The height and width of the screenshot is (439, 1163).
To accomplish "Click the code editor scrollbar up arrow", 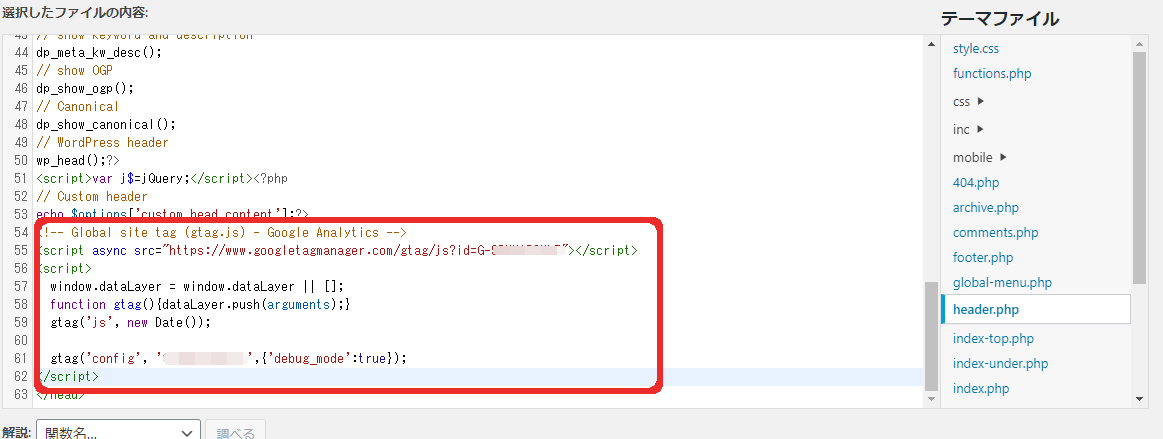I will coord(932,44).
